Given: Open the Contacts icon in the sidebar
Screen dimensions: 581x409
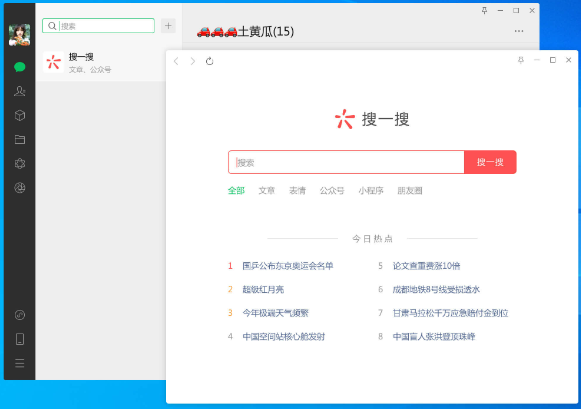Looking at the screenshot, I should click(20, 91).
